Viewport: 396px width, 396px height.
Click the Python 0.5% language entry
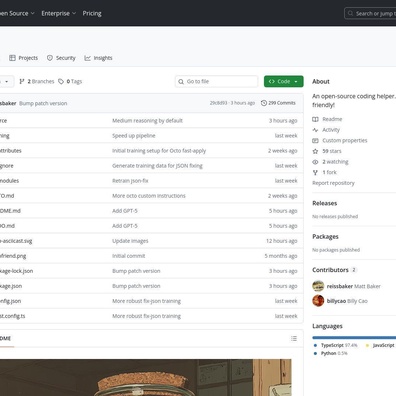330,353
